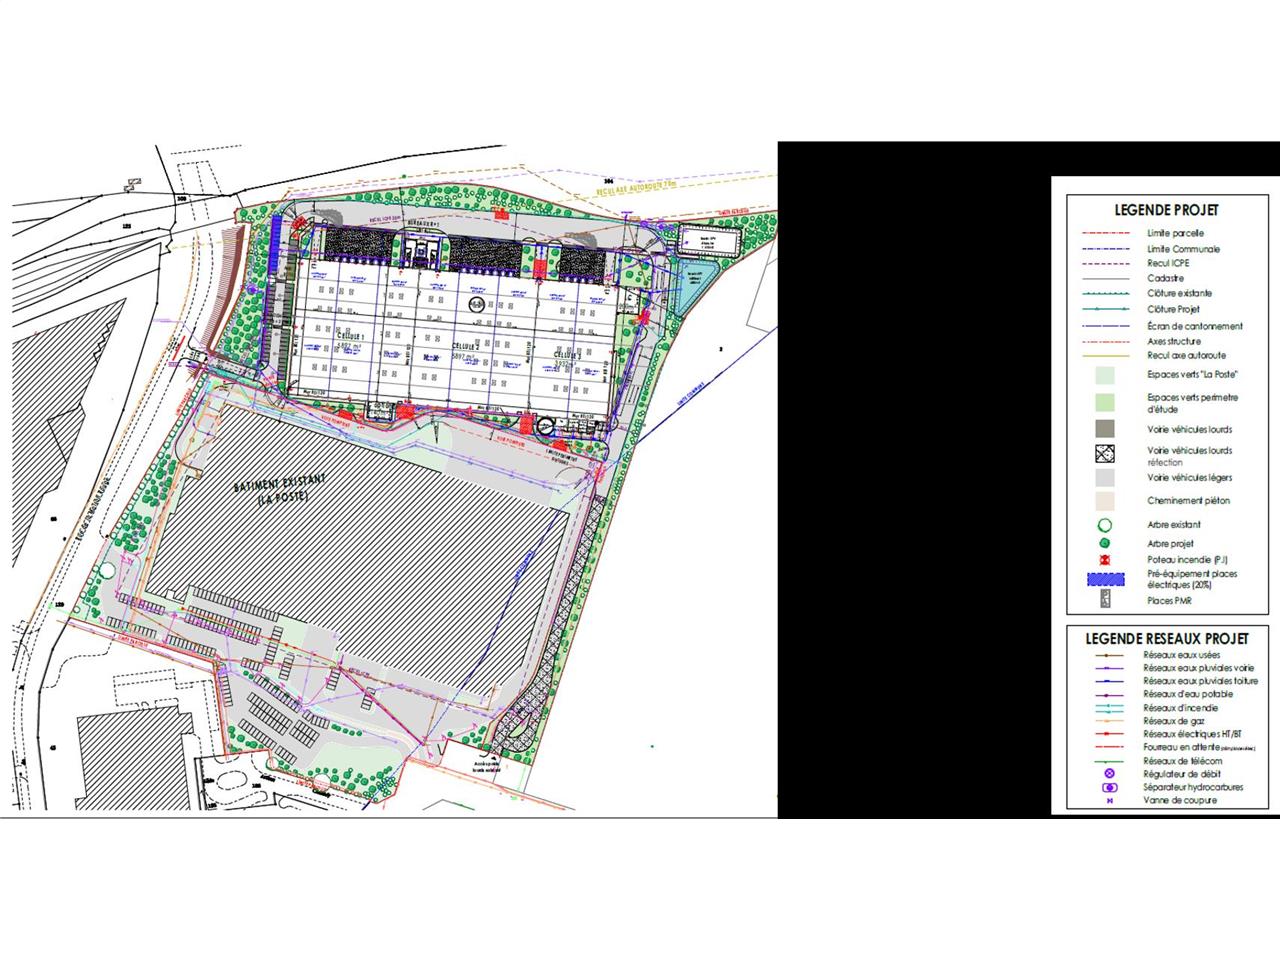Select the red Poteau incendie legend symbol
Screen dimensions: 1280x960
[x=1105, y=560]
